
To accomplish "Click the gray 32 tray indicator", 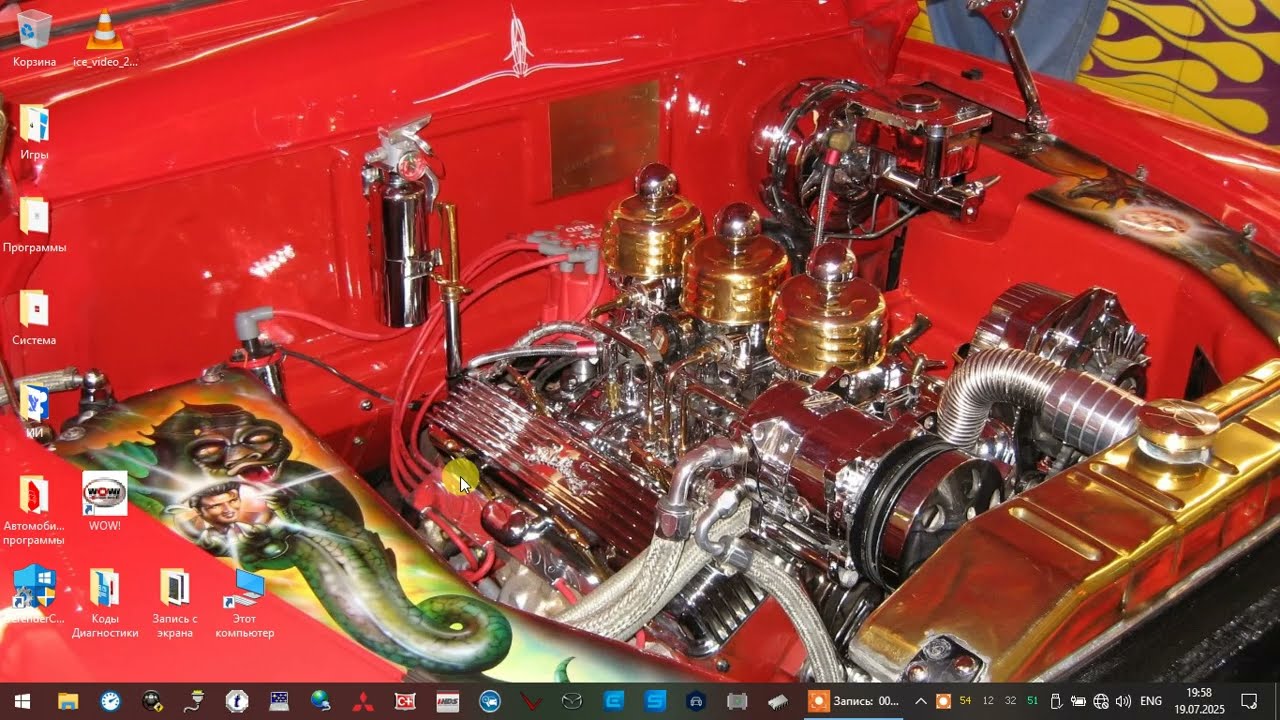I will pyautogui.click(x=1010, y=701).
